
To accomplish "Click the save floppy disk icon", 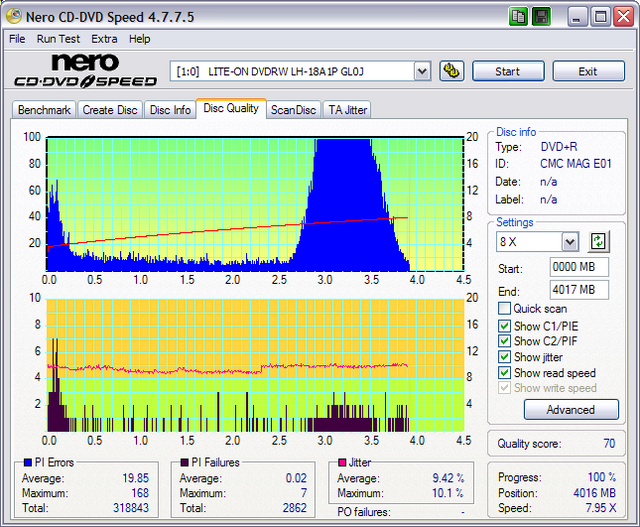I will pos(542,17).
